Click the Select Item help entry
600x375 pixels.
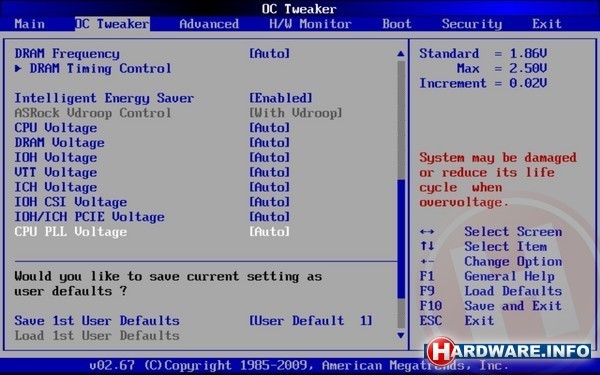(505, 247)
